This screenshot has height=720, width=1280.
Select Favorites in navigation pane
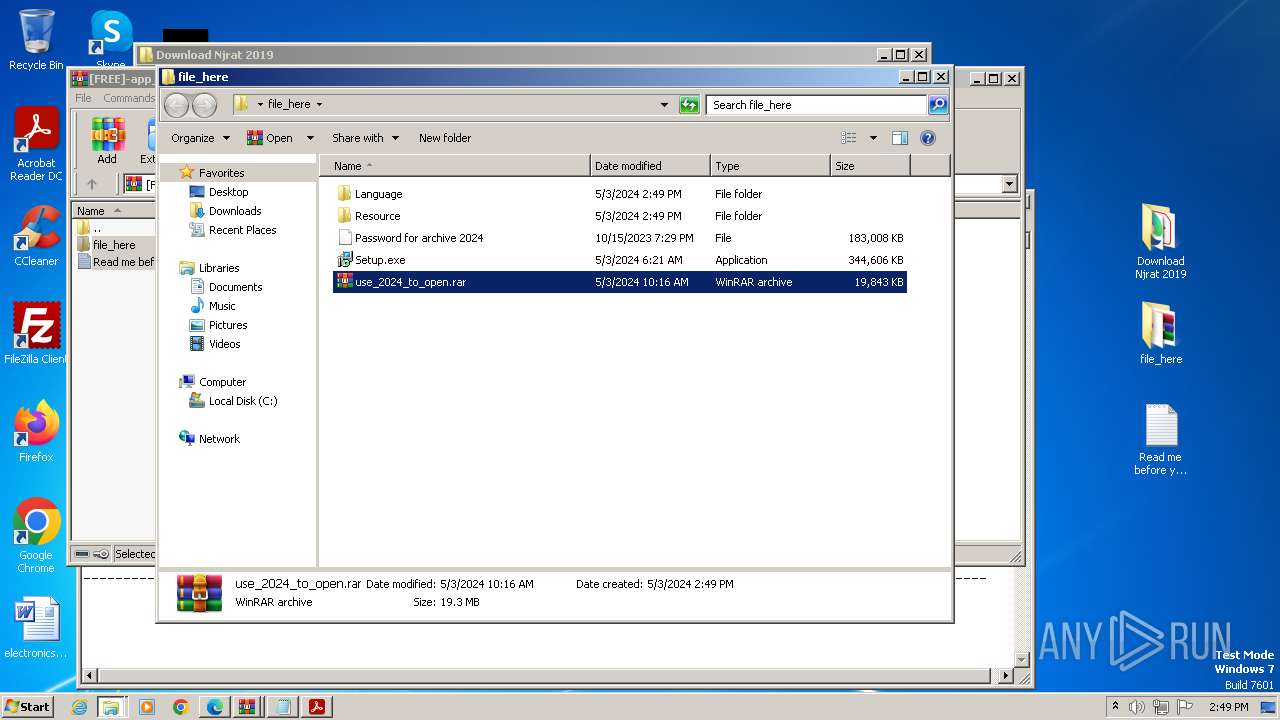click(x=221, y=173)
